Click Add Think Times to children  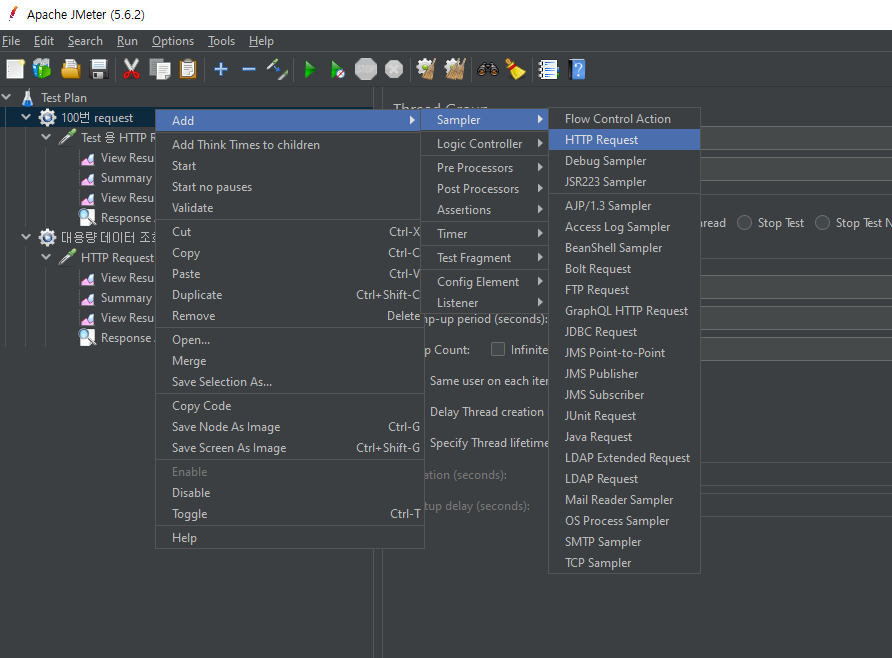coord(290,144)
